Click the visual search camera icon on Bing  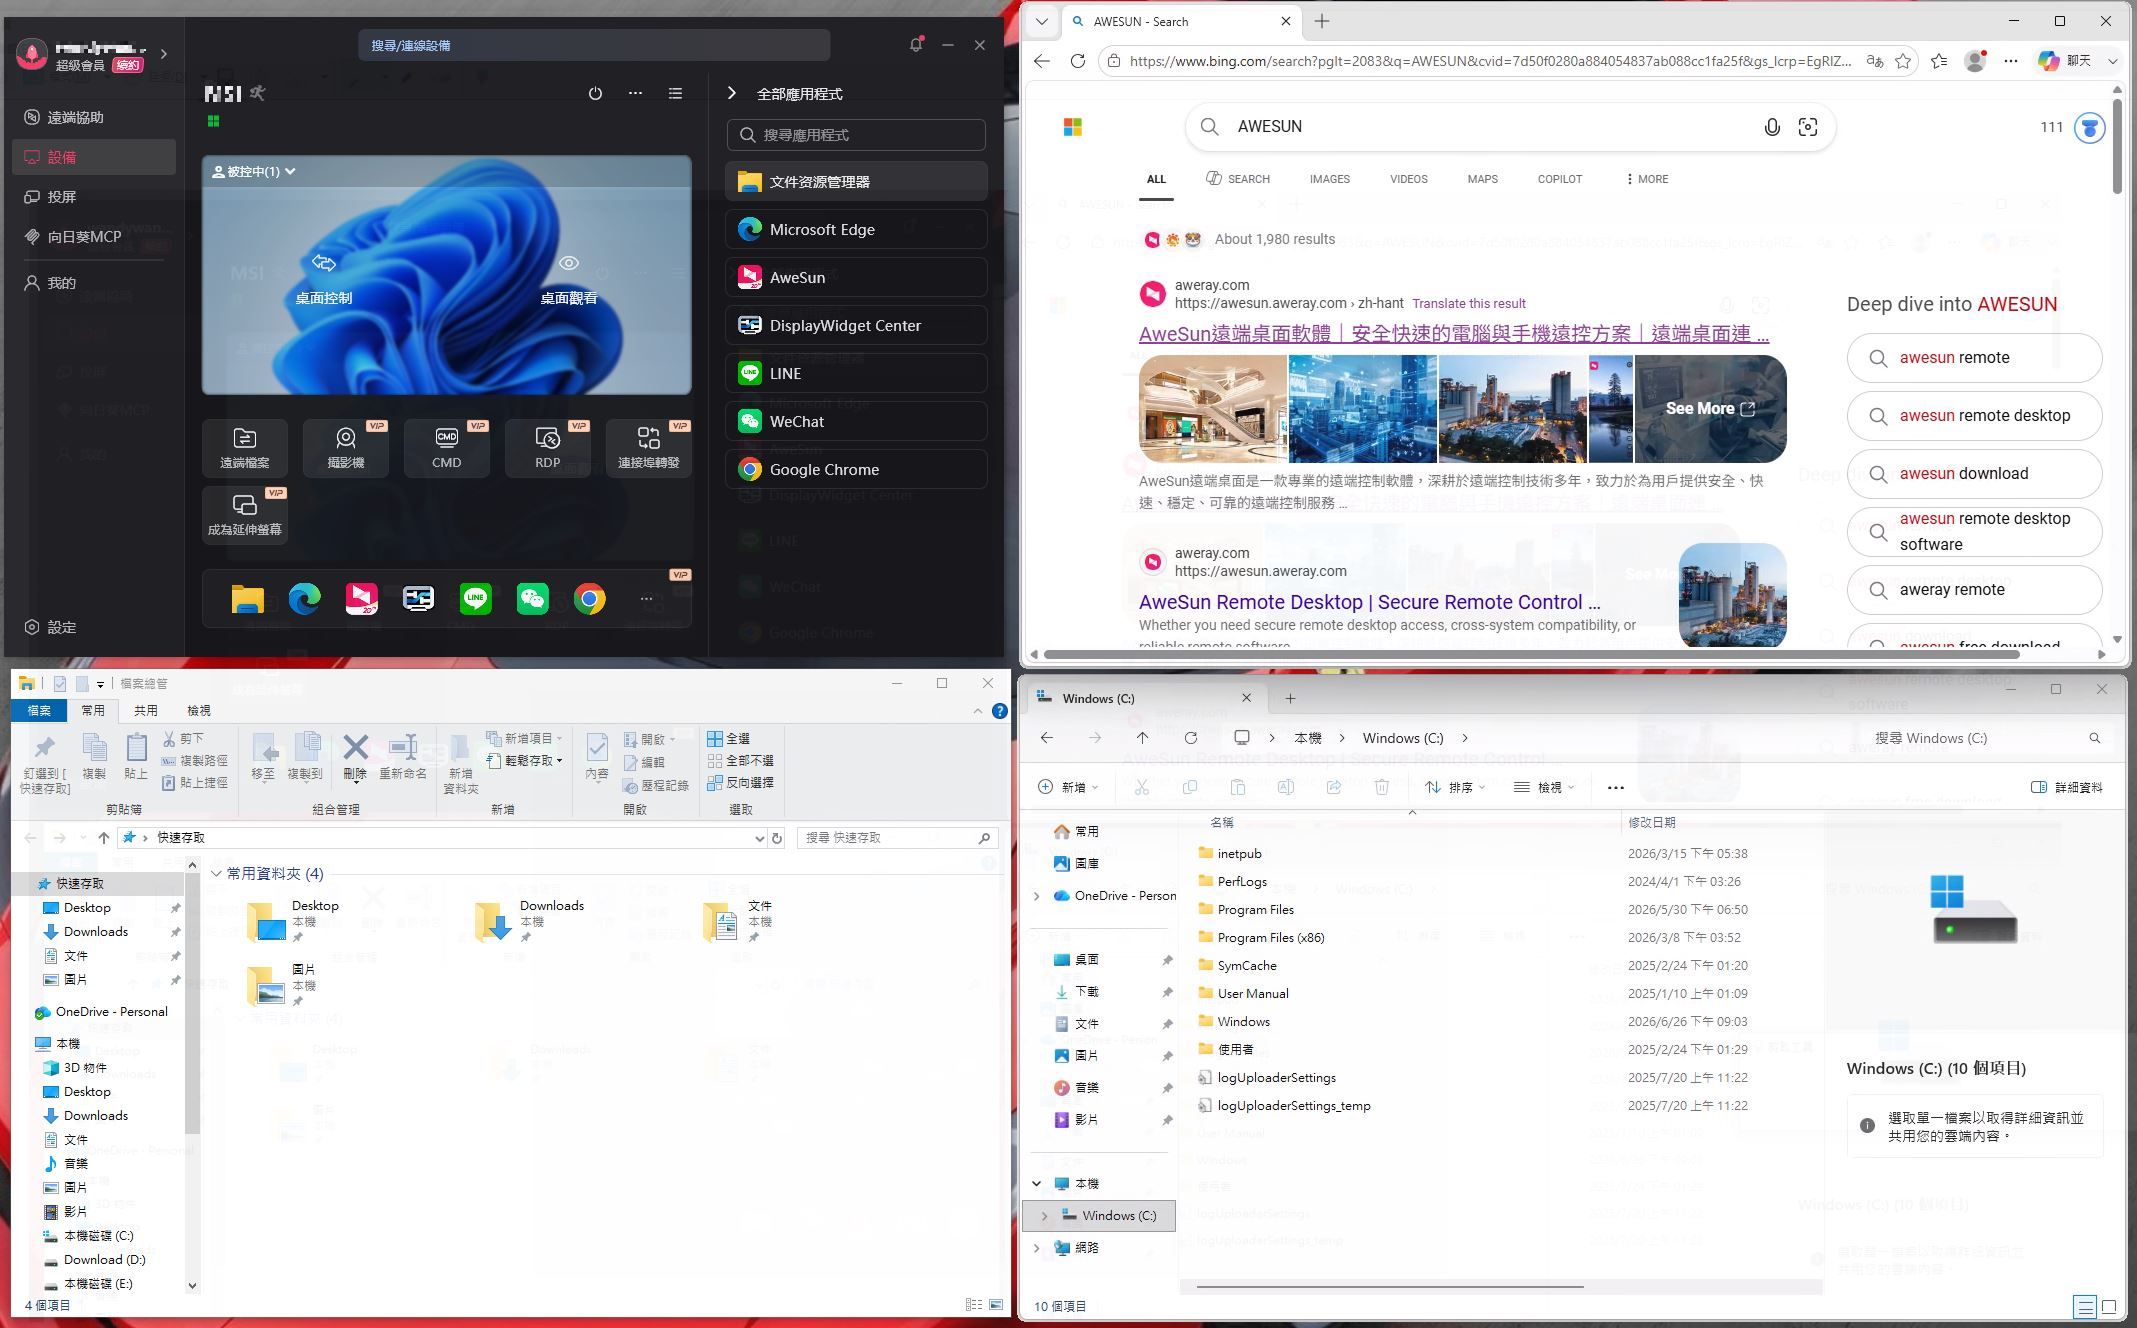[x=1808, y=127]
